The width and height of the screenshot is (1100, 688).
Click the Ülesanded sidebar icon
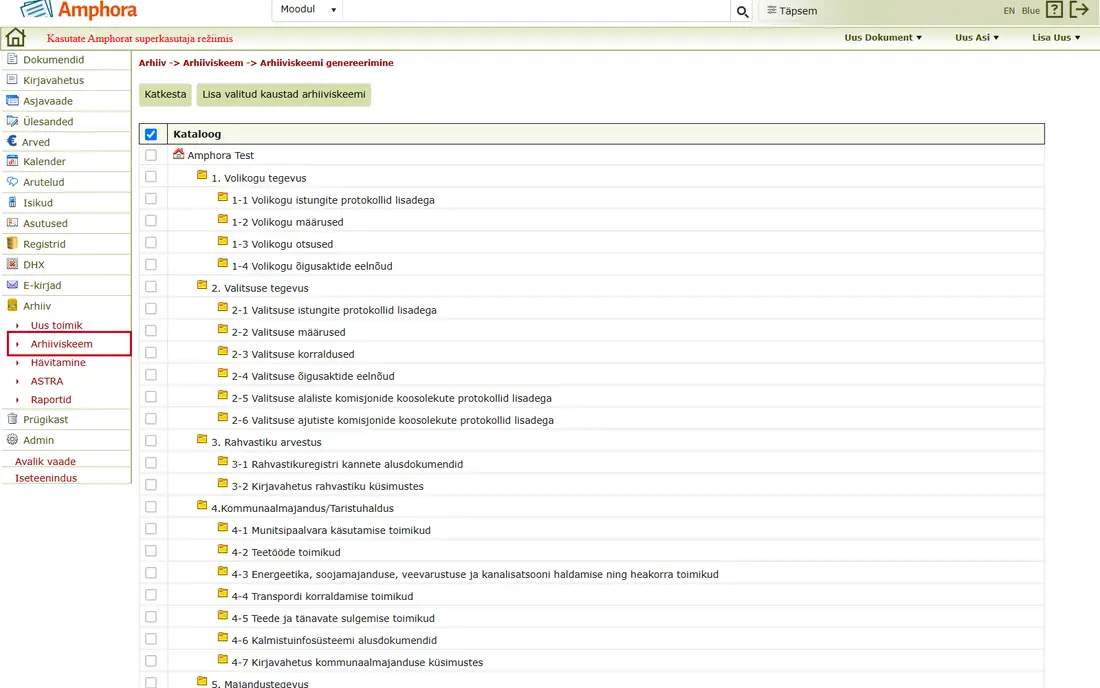pos(12,121)
